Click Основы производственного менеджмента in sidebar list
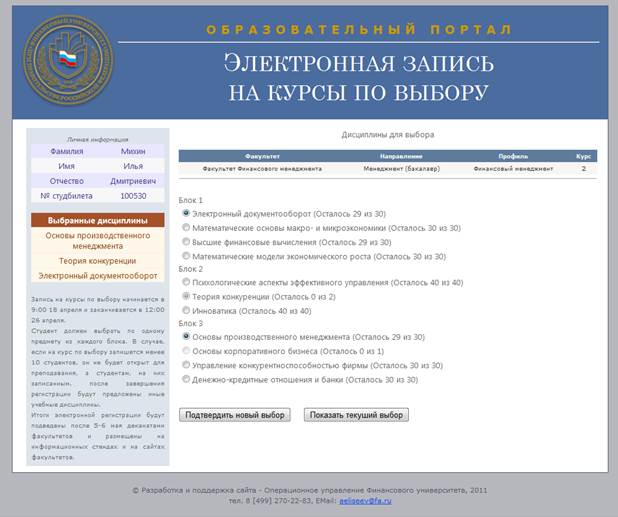618x517 pixels. point(98,241)
